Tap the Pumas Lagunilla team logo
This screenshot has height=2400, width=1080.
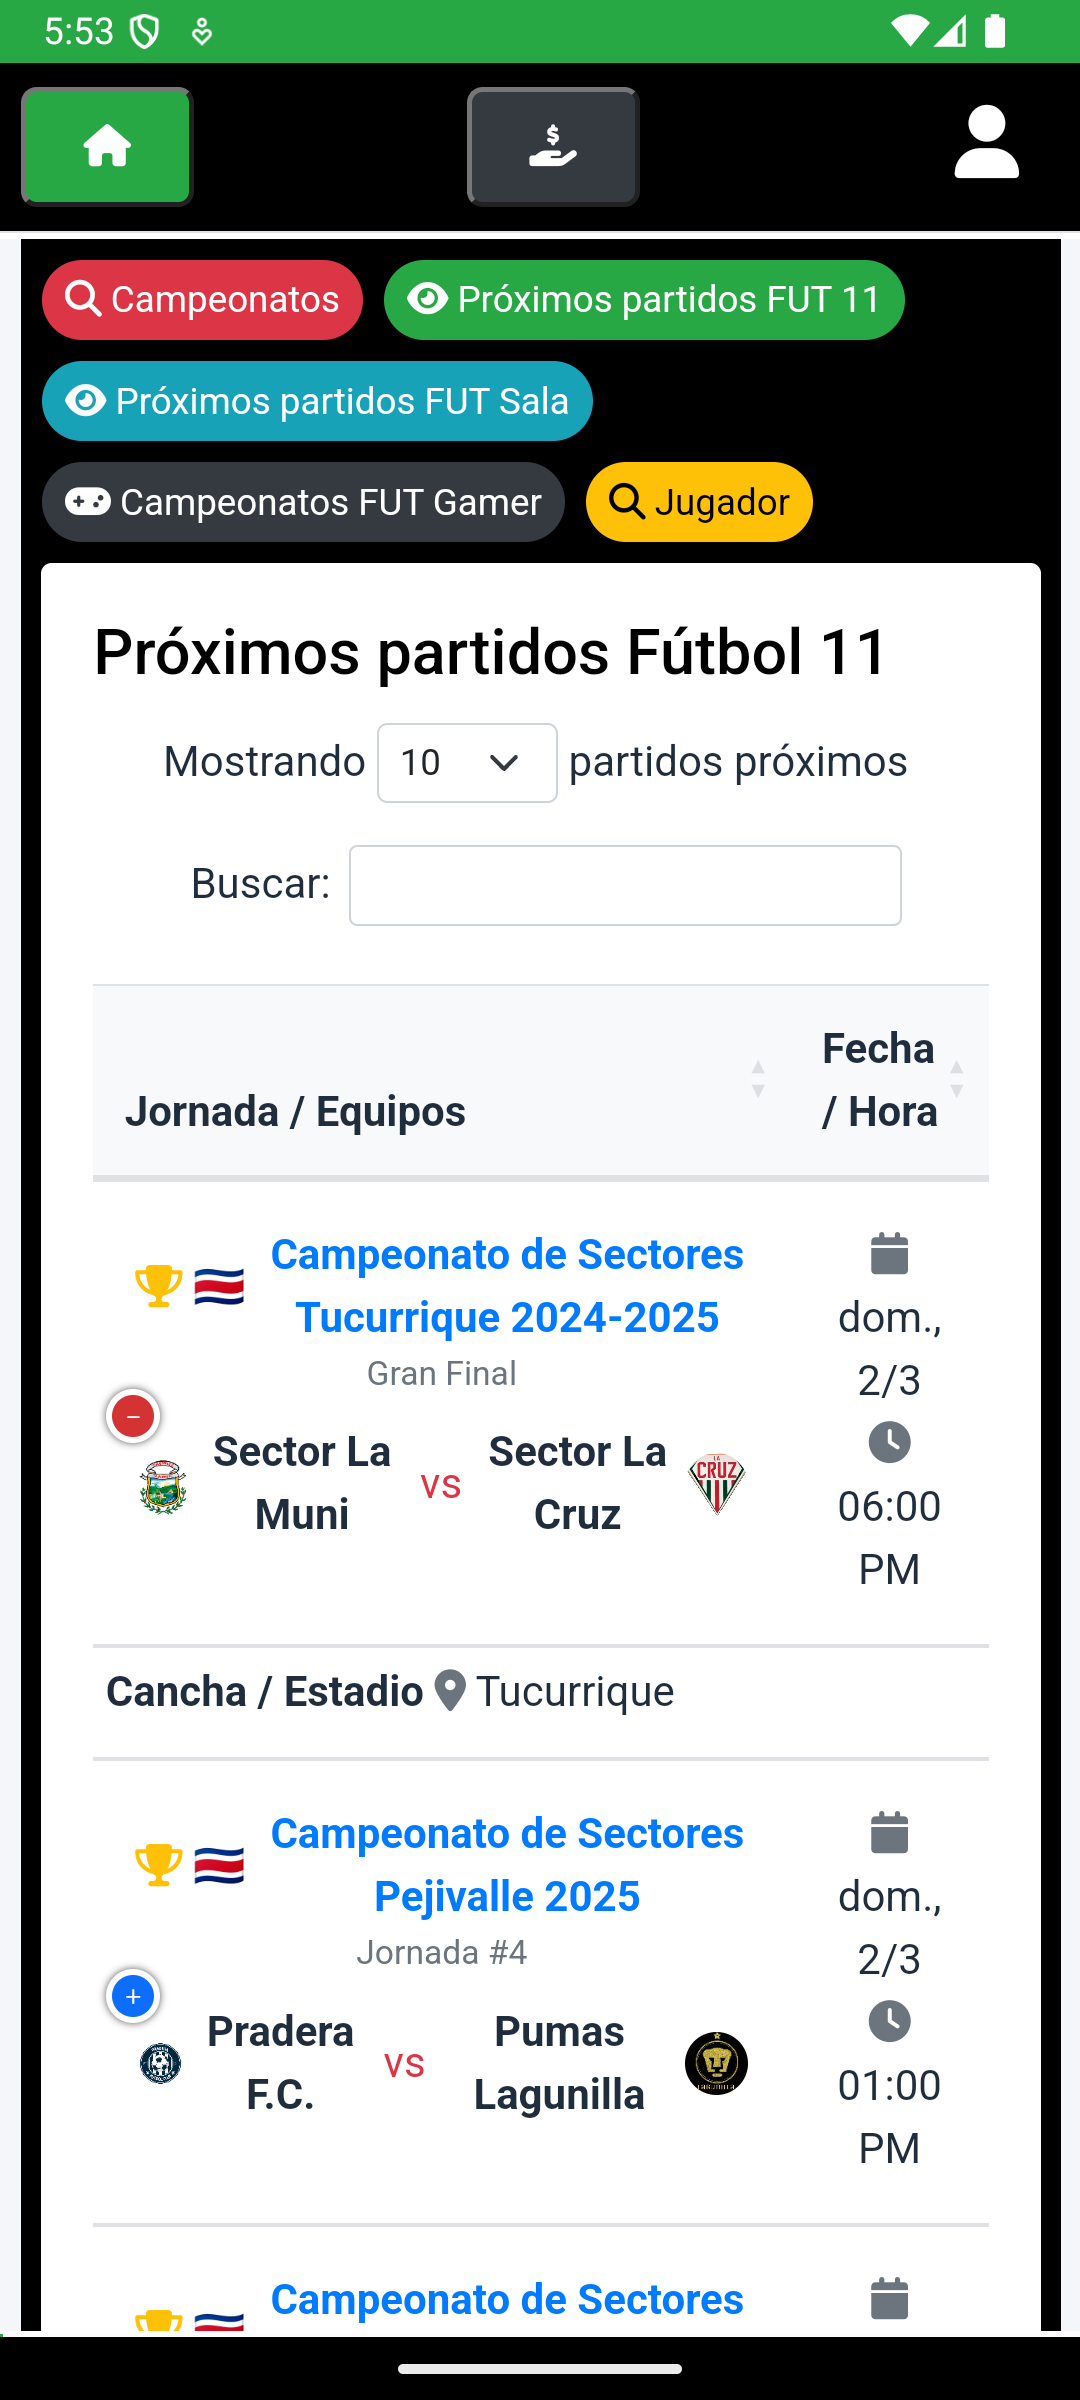point(716,2063)
